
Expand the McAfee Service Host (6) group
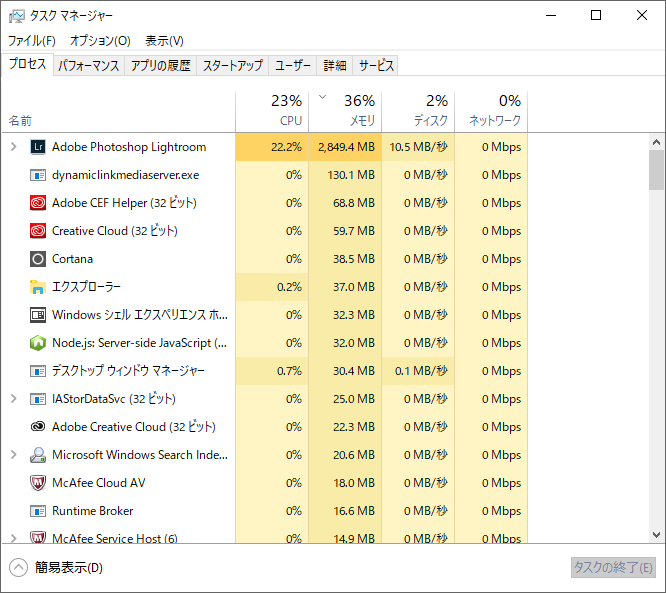(x=14, y=538)
